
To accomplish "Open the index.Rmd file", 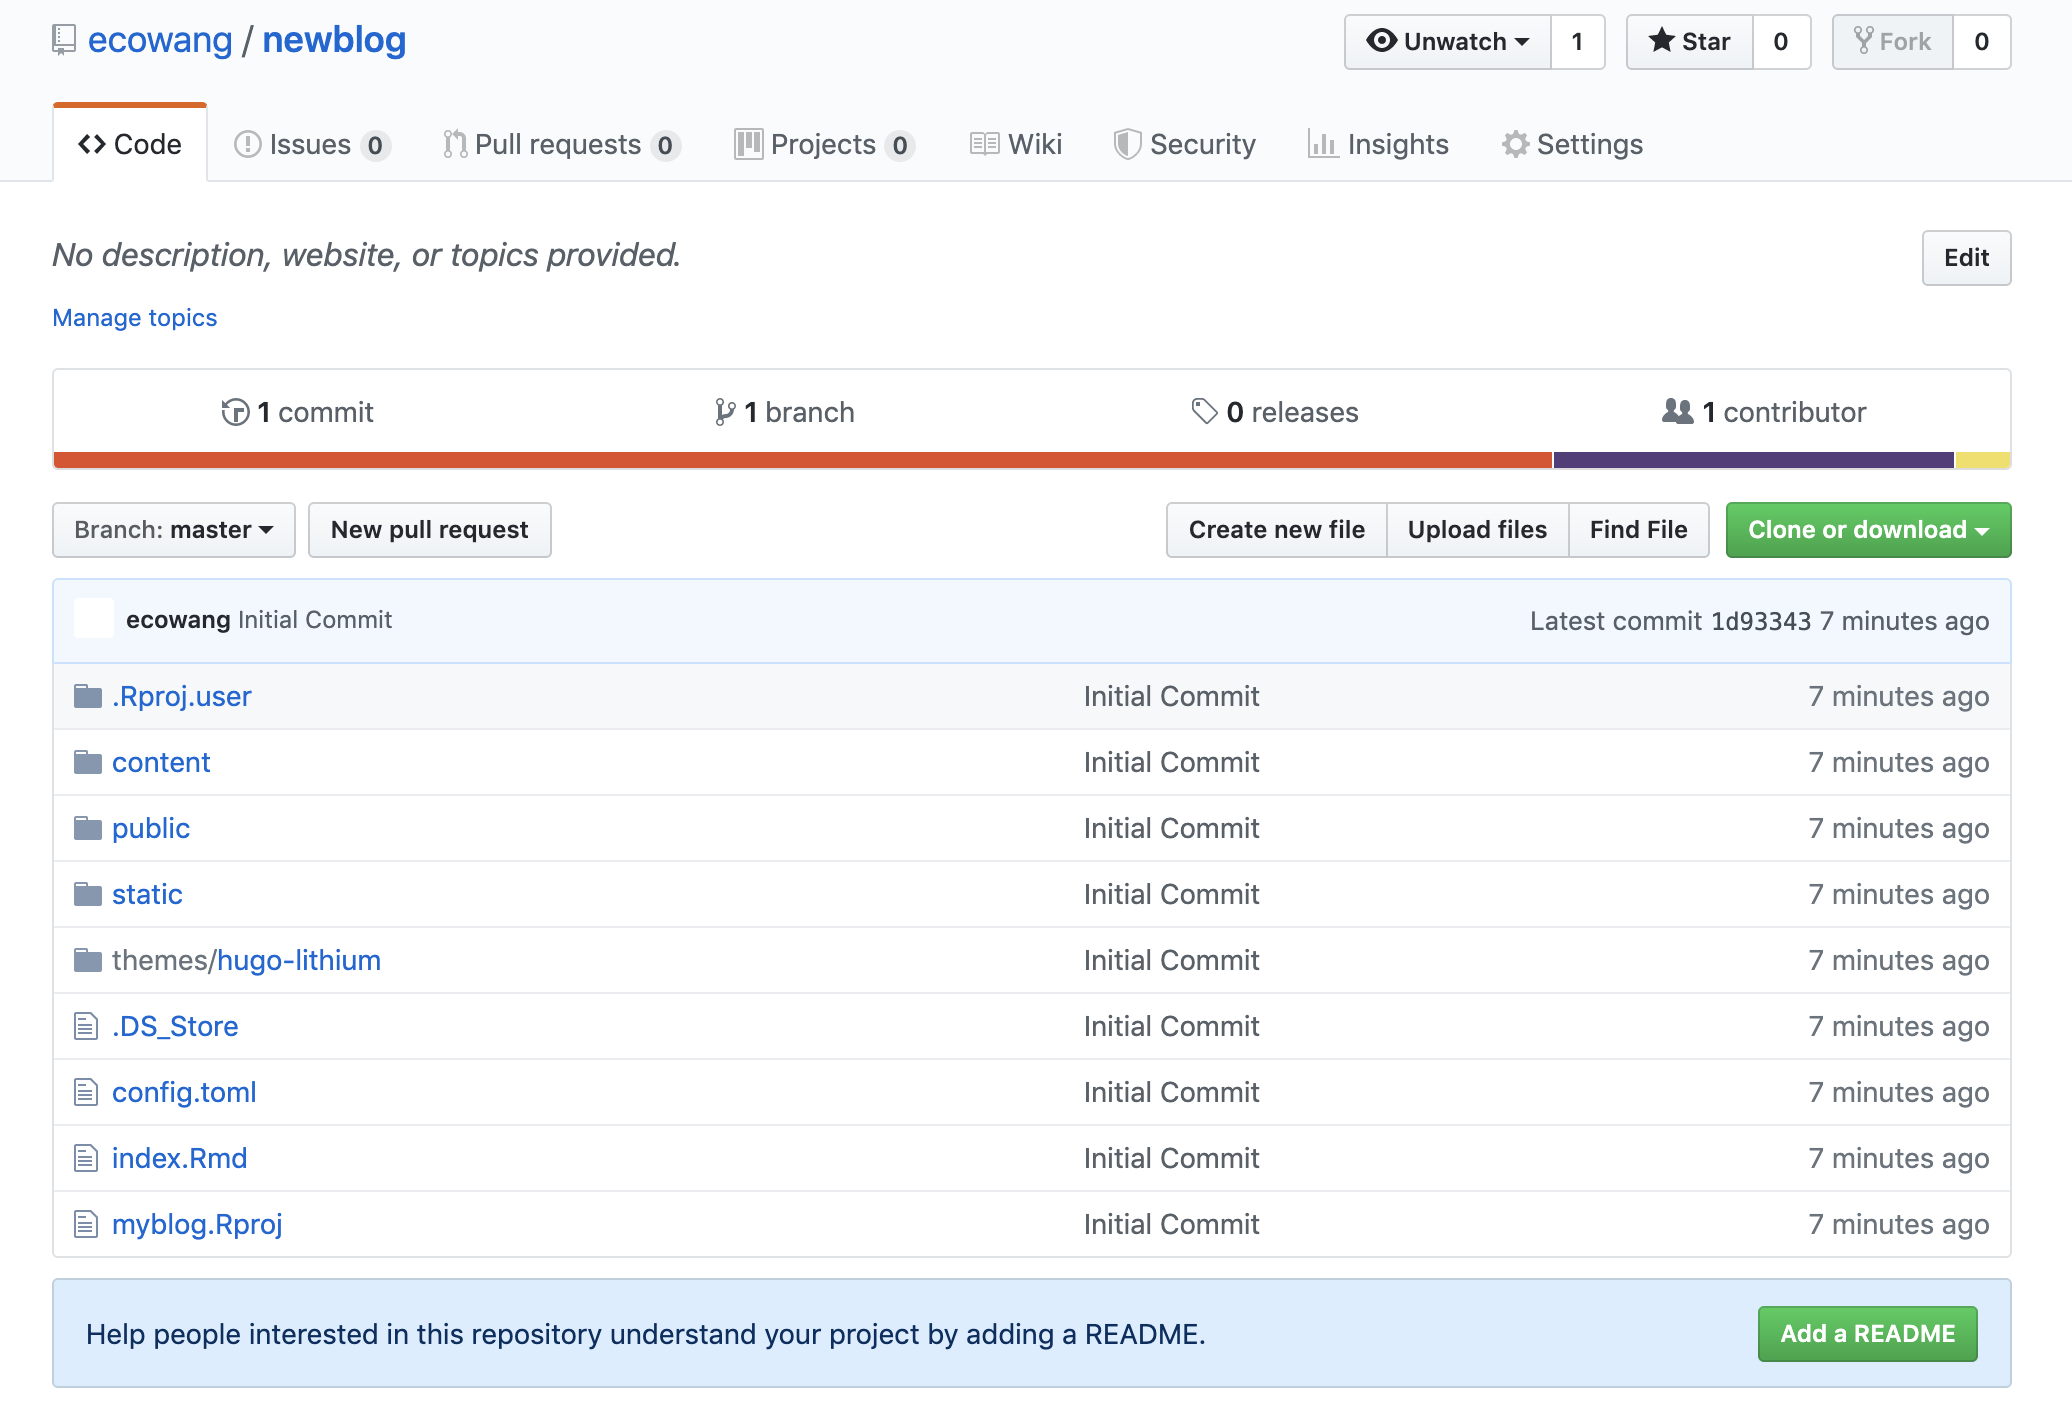I will click(x=180, y=1158).
